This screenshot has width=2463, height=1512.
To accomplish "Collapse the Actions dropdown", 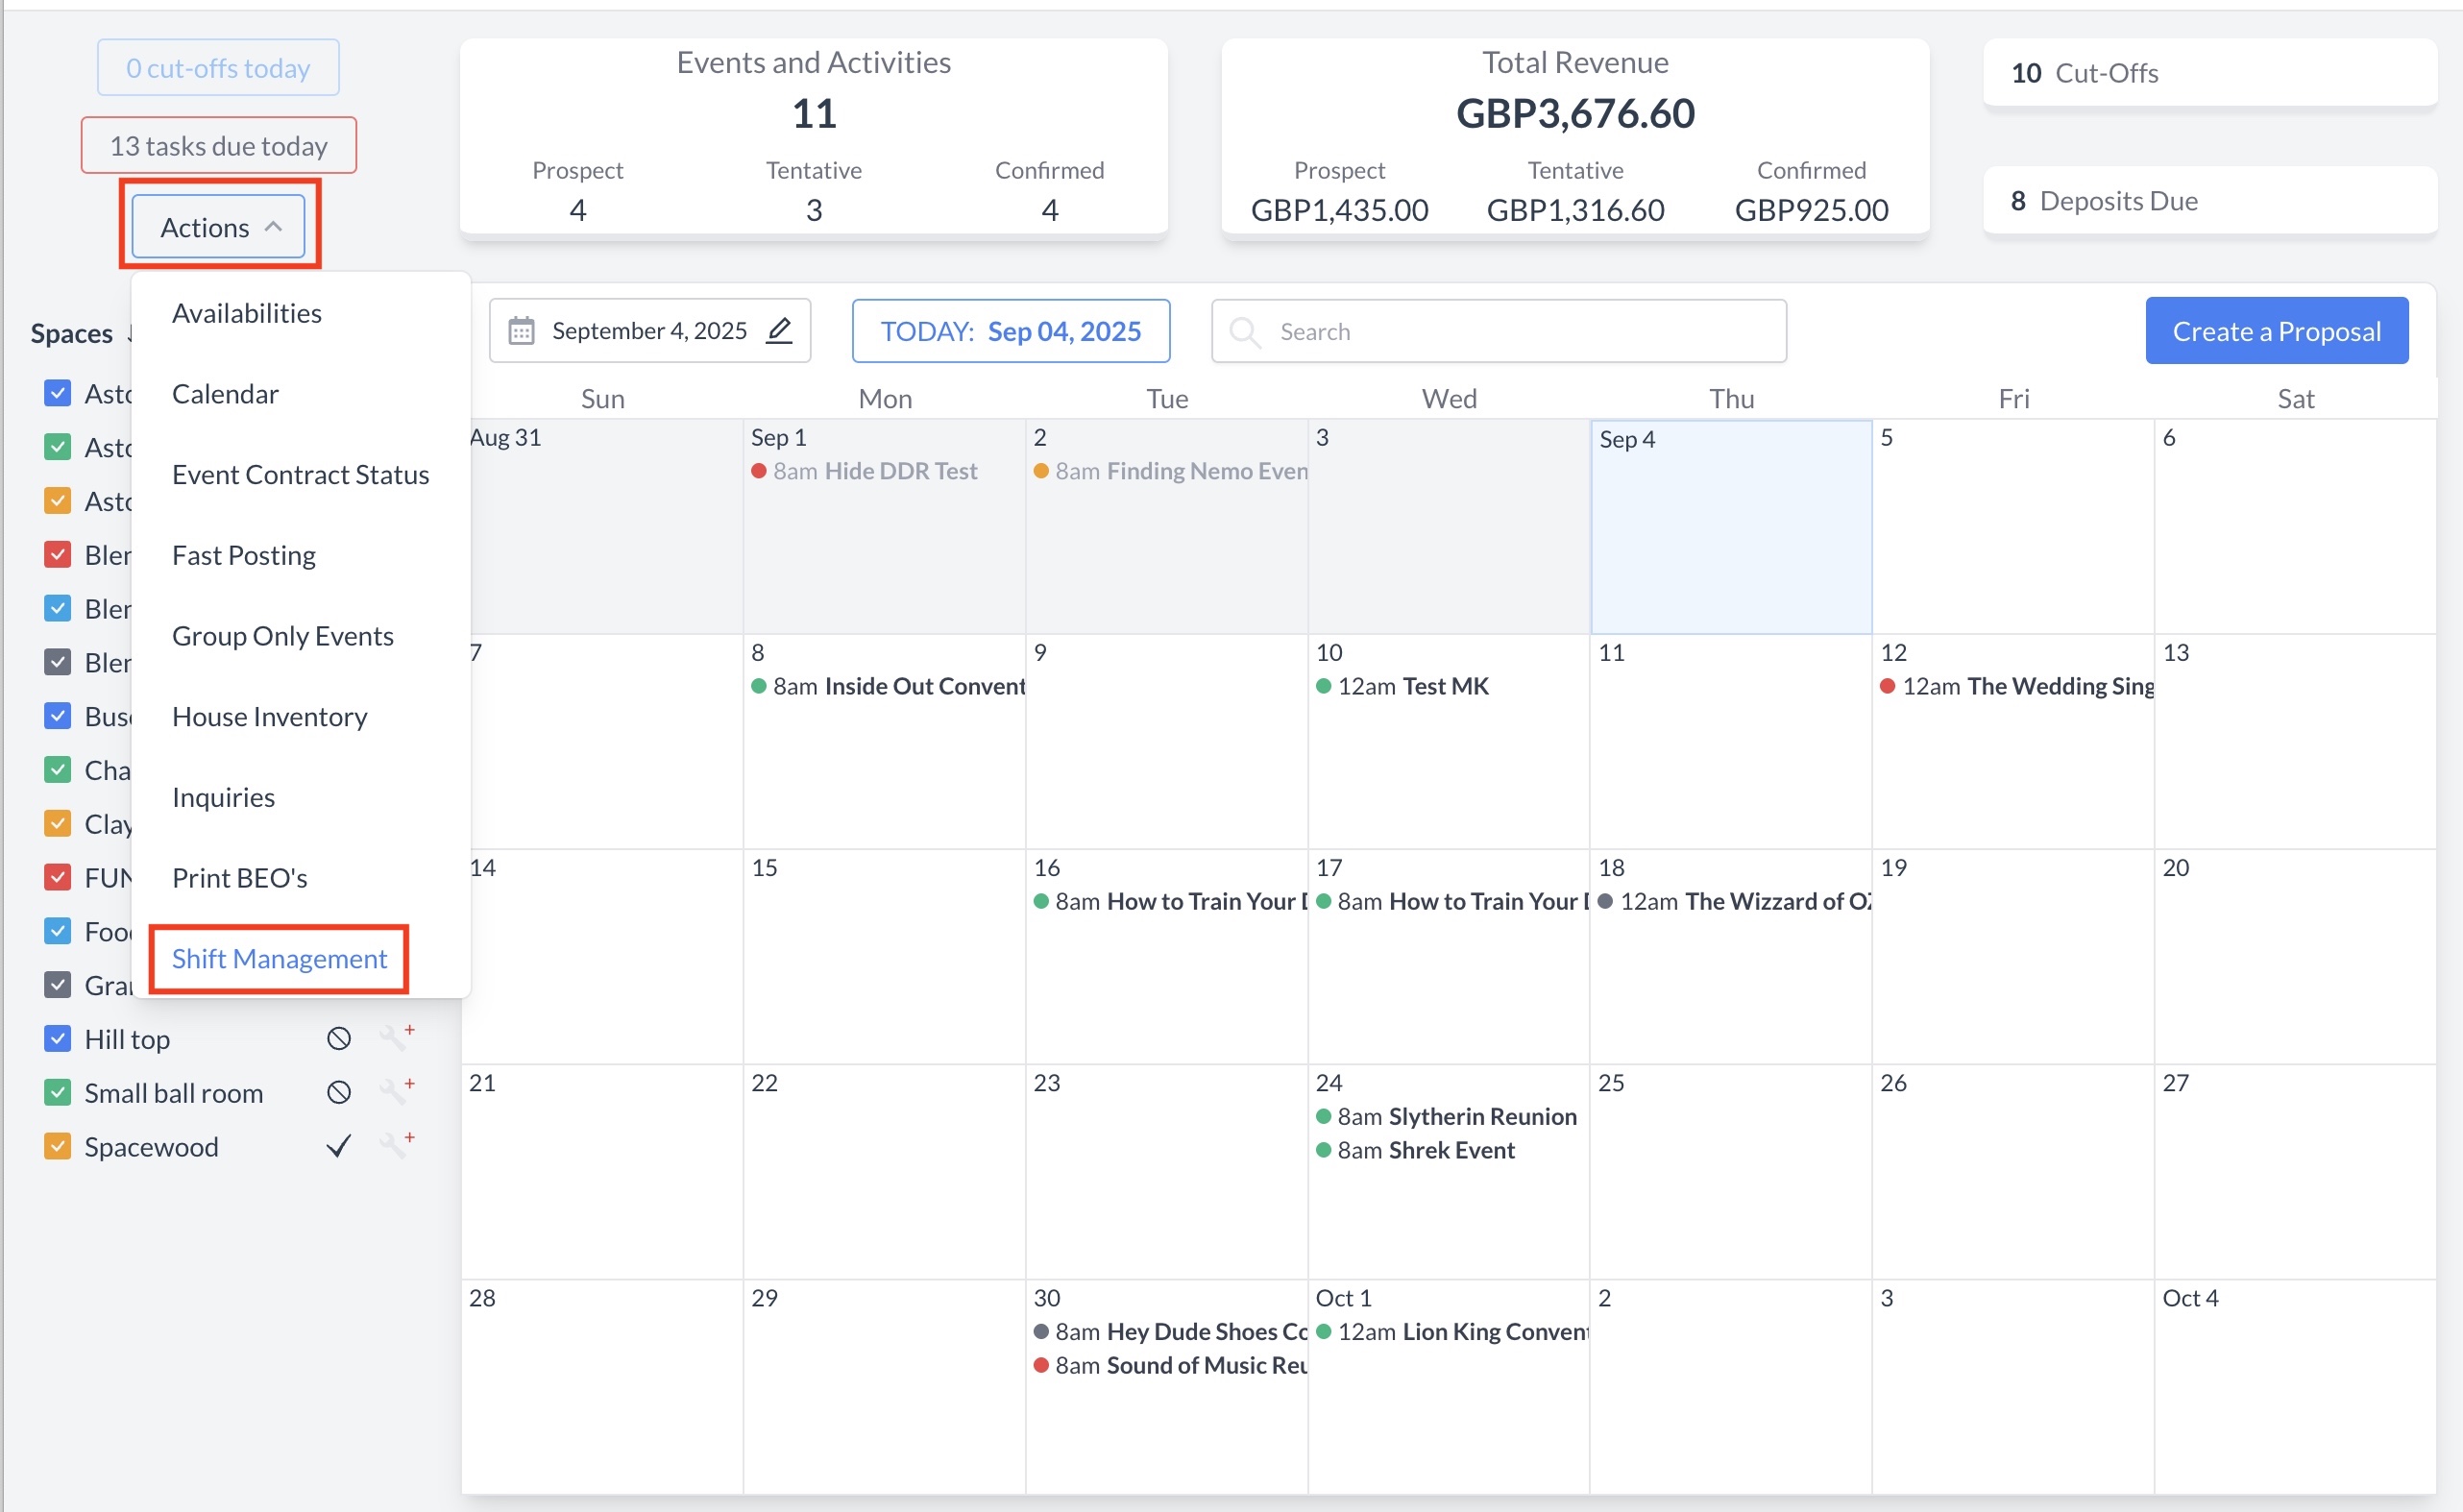I will pos(218,227).
